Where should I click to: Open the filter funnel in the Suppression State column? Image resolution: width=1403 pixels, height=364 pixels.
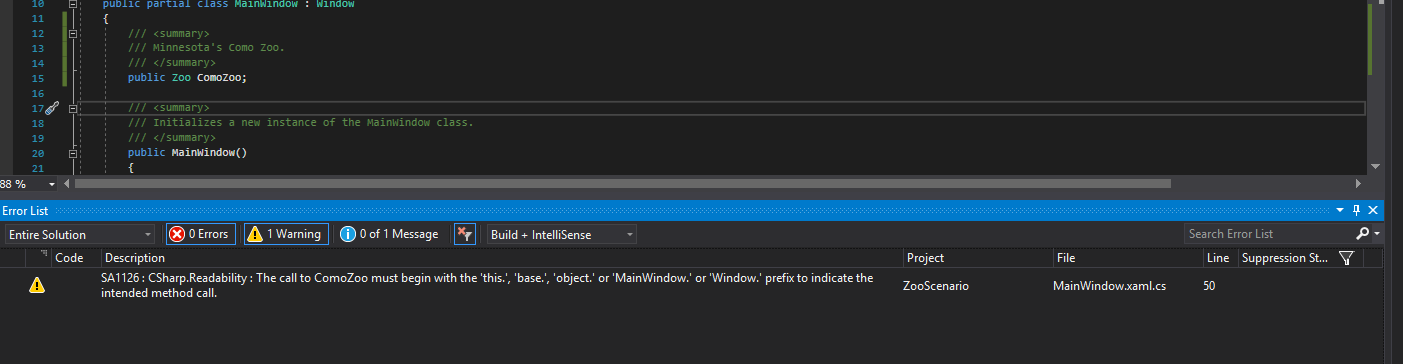(x=1345, y=258)
